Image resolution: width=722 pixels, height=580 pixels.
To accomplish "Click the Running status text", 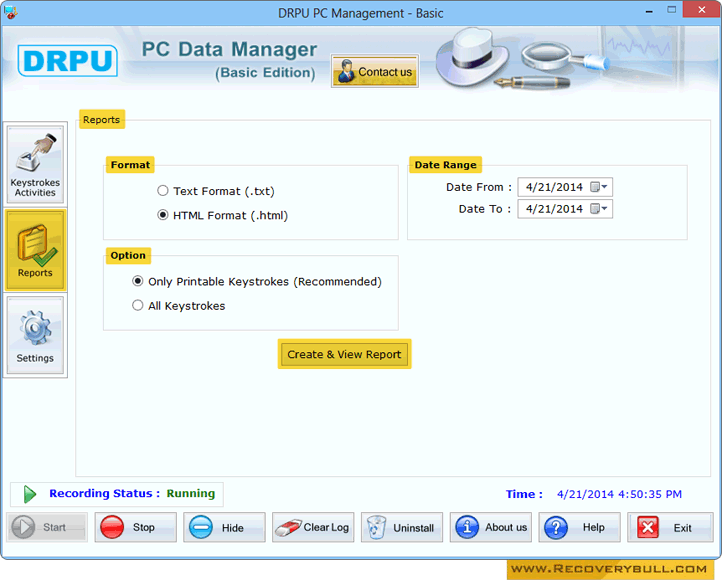I will point(191,493).
